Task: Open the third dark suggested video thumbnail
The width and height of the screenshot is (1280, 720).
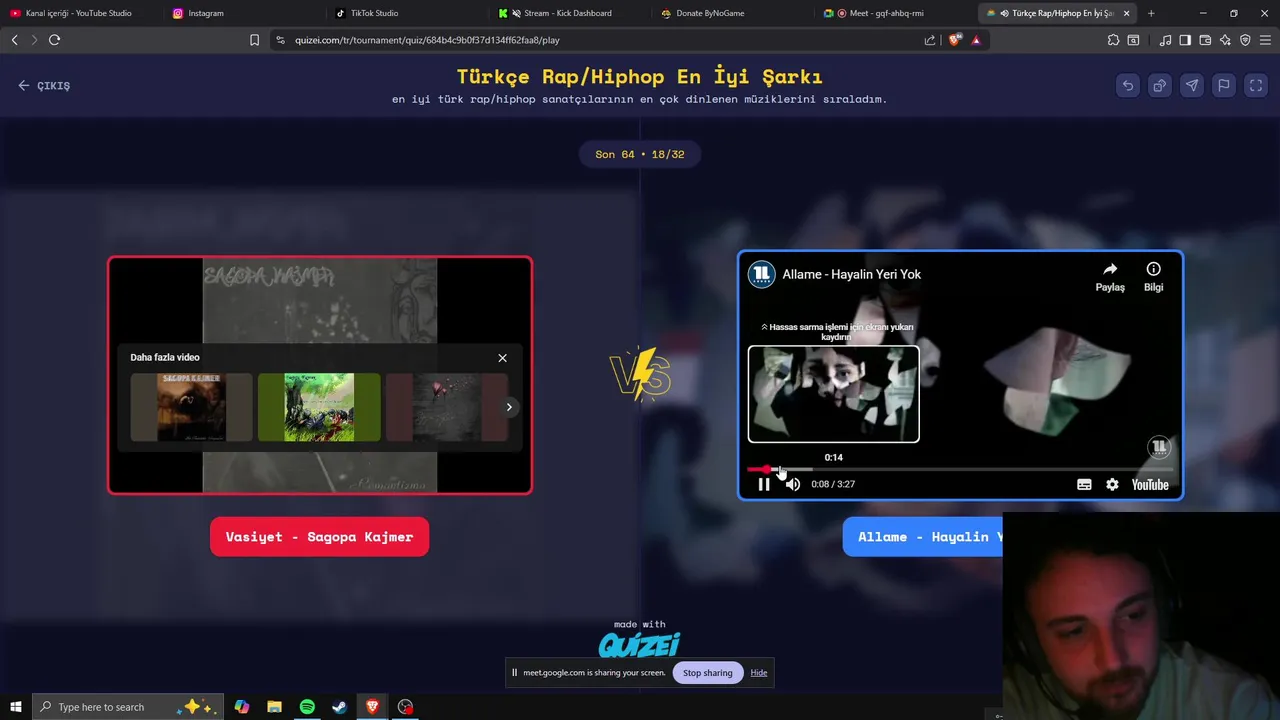Action: coord(447,407)
